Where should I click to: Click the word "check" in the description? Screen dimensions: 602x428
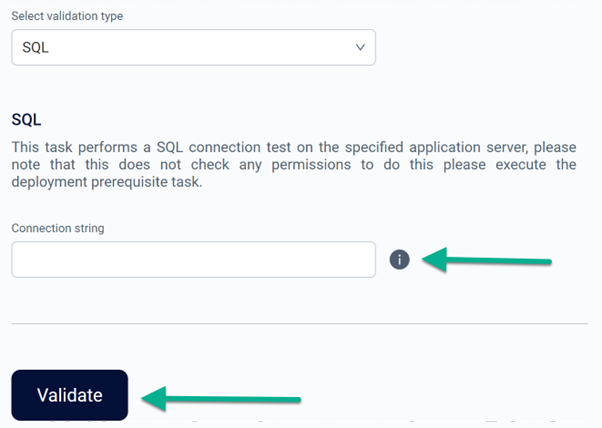(x=210, y=165)
